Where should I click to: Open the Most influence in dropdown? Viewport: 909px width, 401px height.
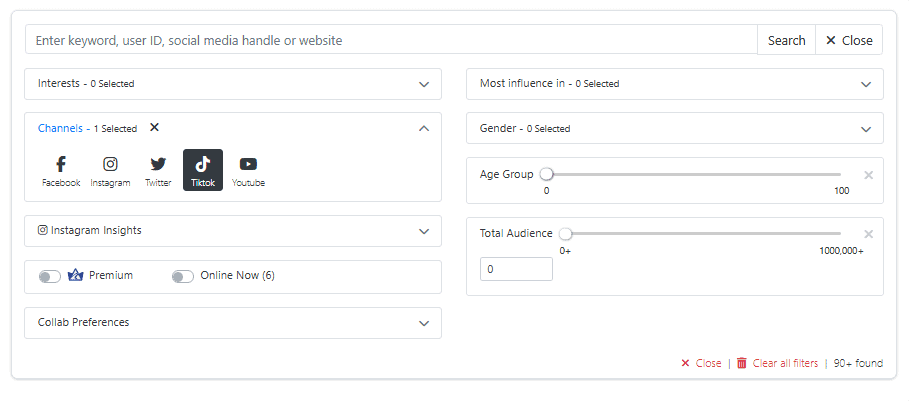tap(675, 84)
